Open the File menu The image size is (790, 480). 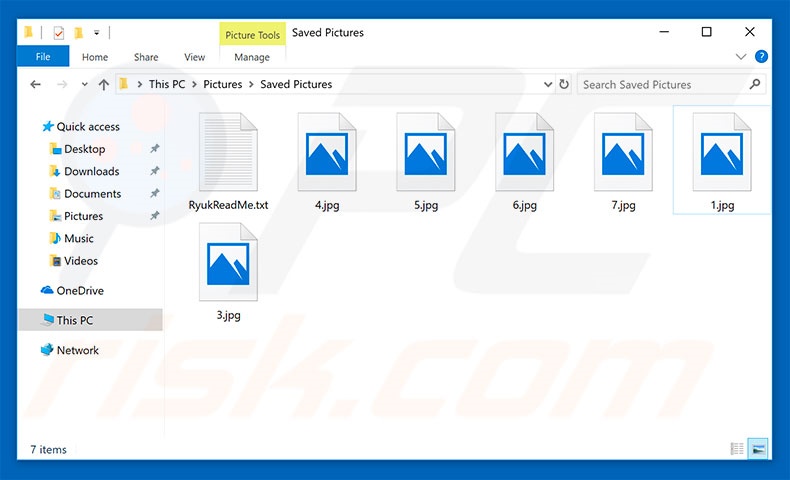click(43, 56)
